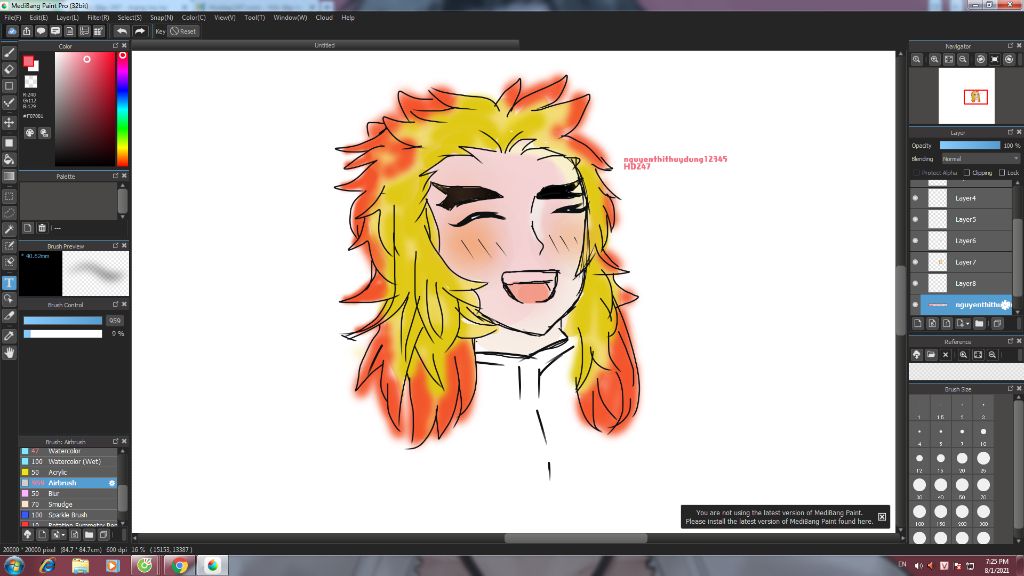This screenshot has height=576, width=1024.
Task: Click the Redo arrow in toolbar
Action: (140, 31)
